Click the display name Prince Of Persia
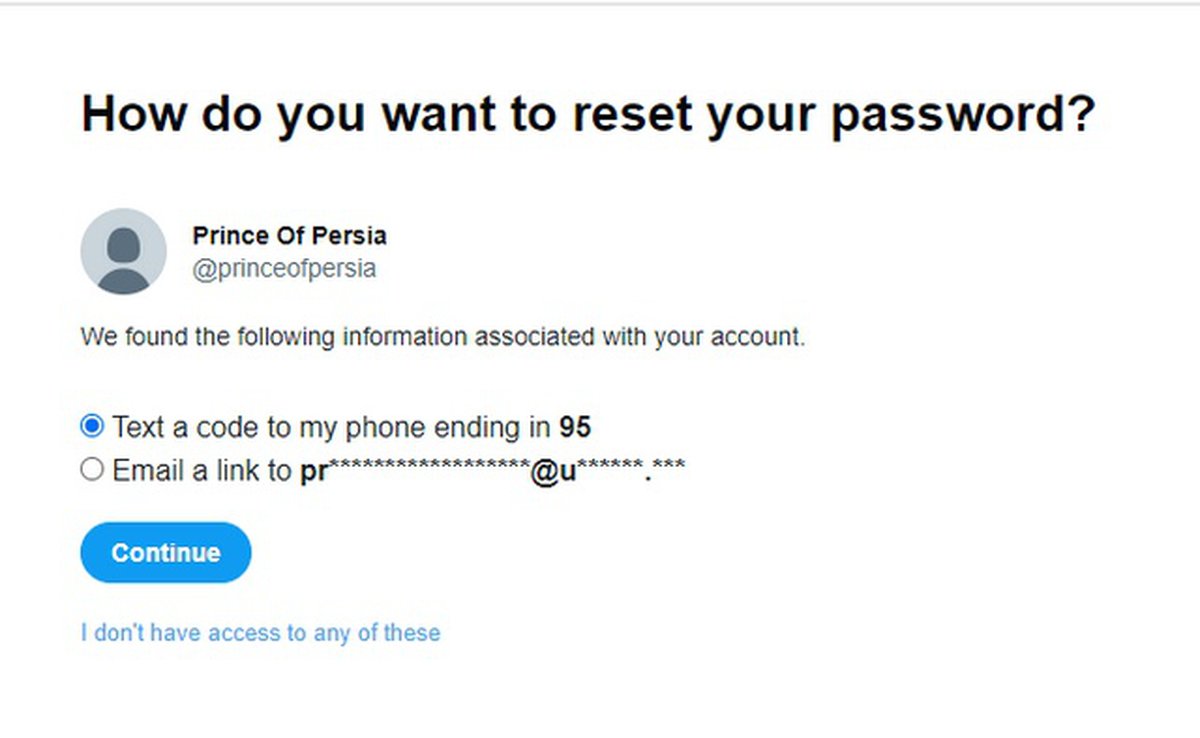The width and height of the screenshot is (1200, 738). [289, 236]
